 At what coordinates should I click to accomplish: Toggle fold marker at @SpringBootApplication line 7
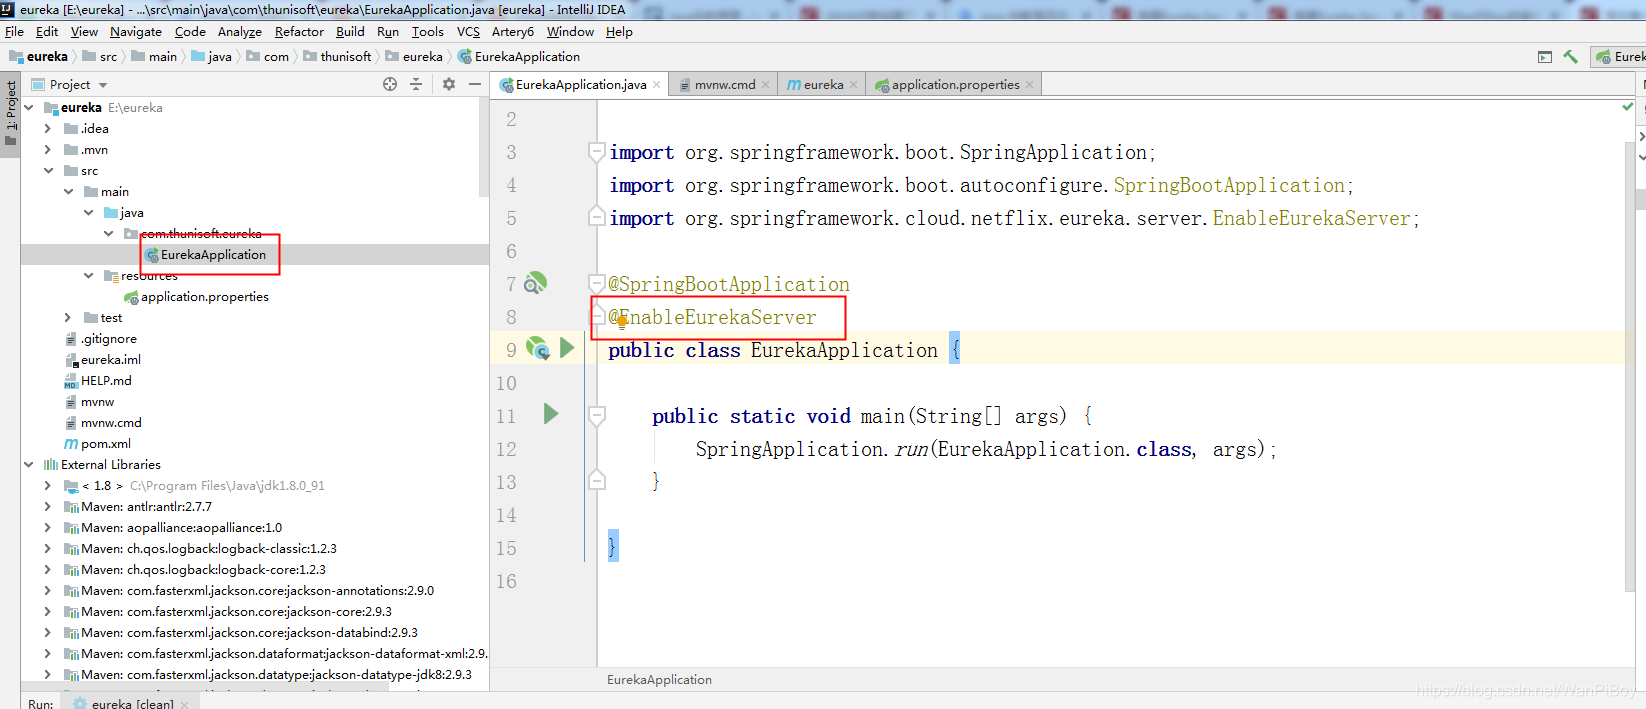(597, 283)
